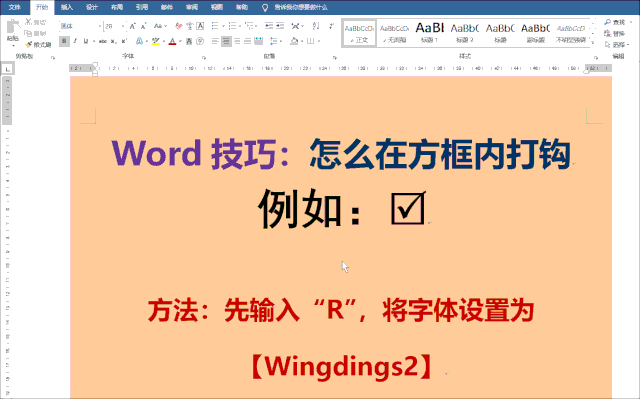Viewport: 640px width, 399px height.
Task: Click the Tell Me search field
Action: 301,7
